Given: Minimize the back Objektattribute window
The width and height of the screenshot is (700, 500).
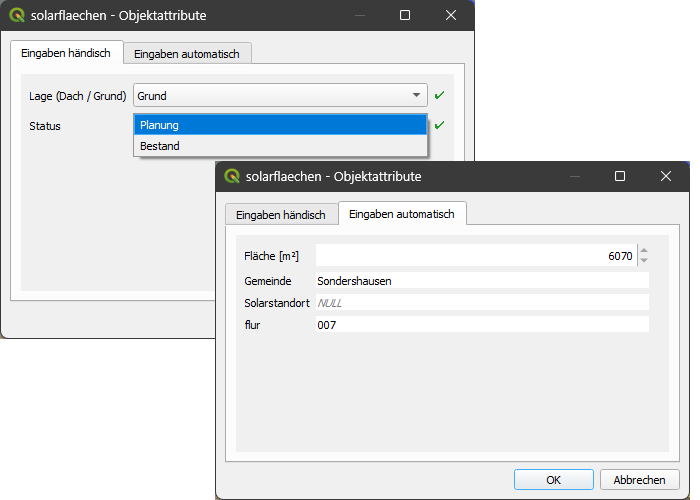Looking at the screenshot, I should 360,15.
